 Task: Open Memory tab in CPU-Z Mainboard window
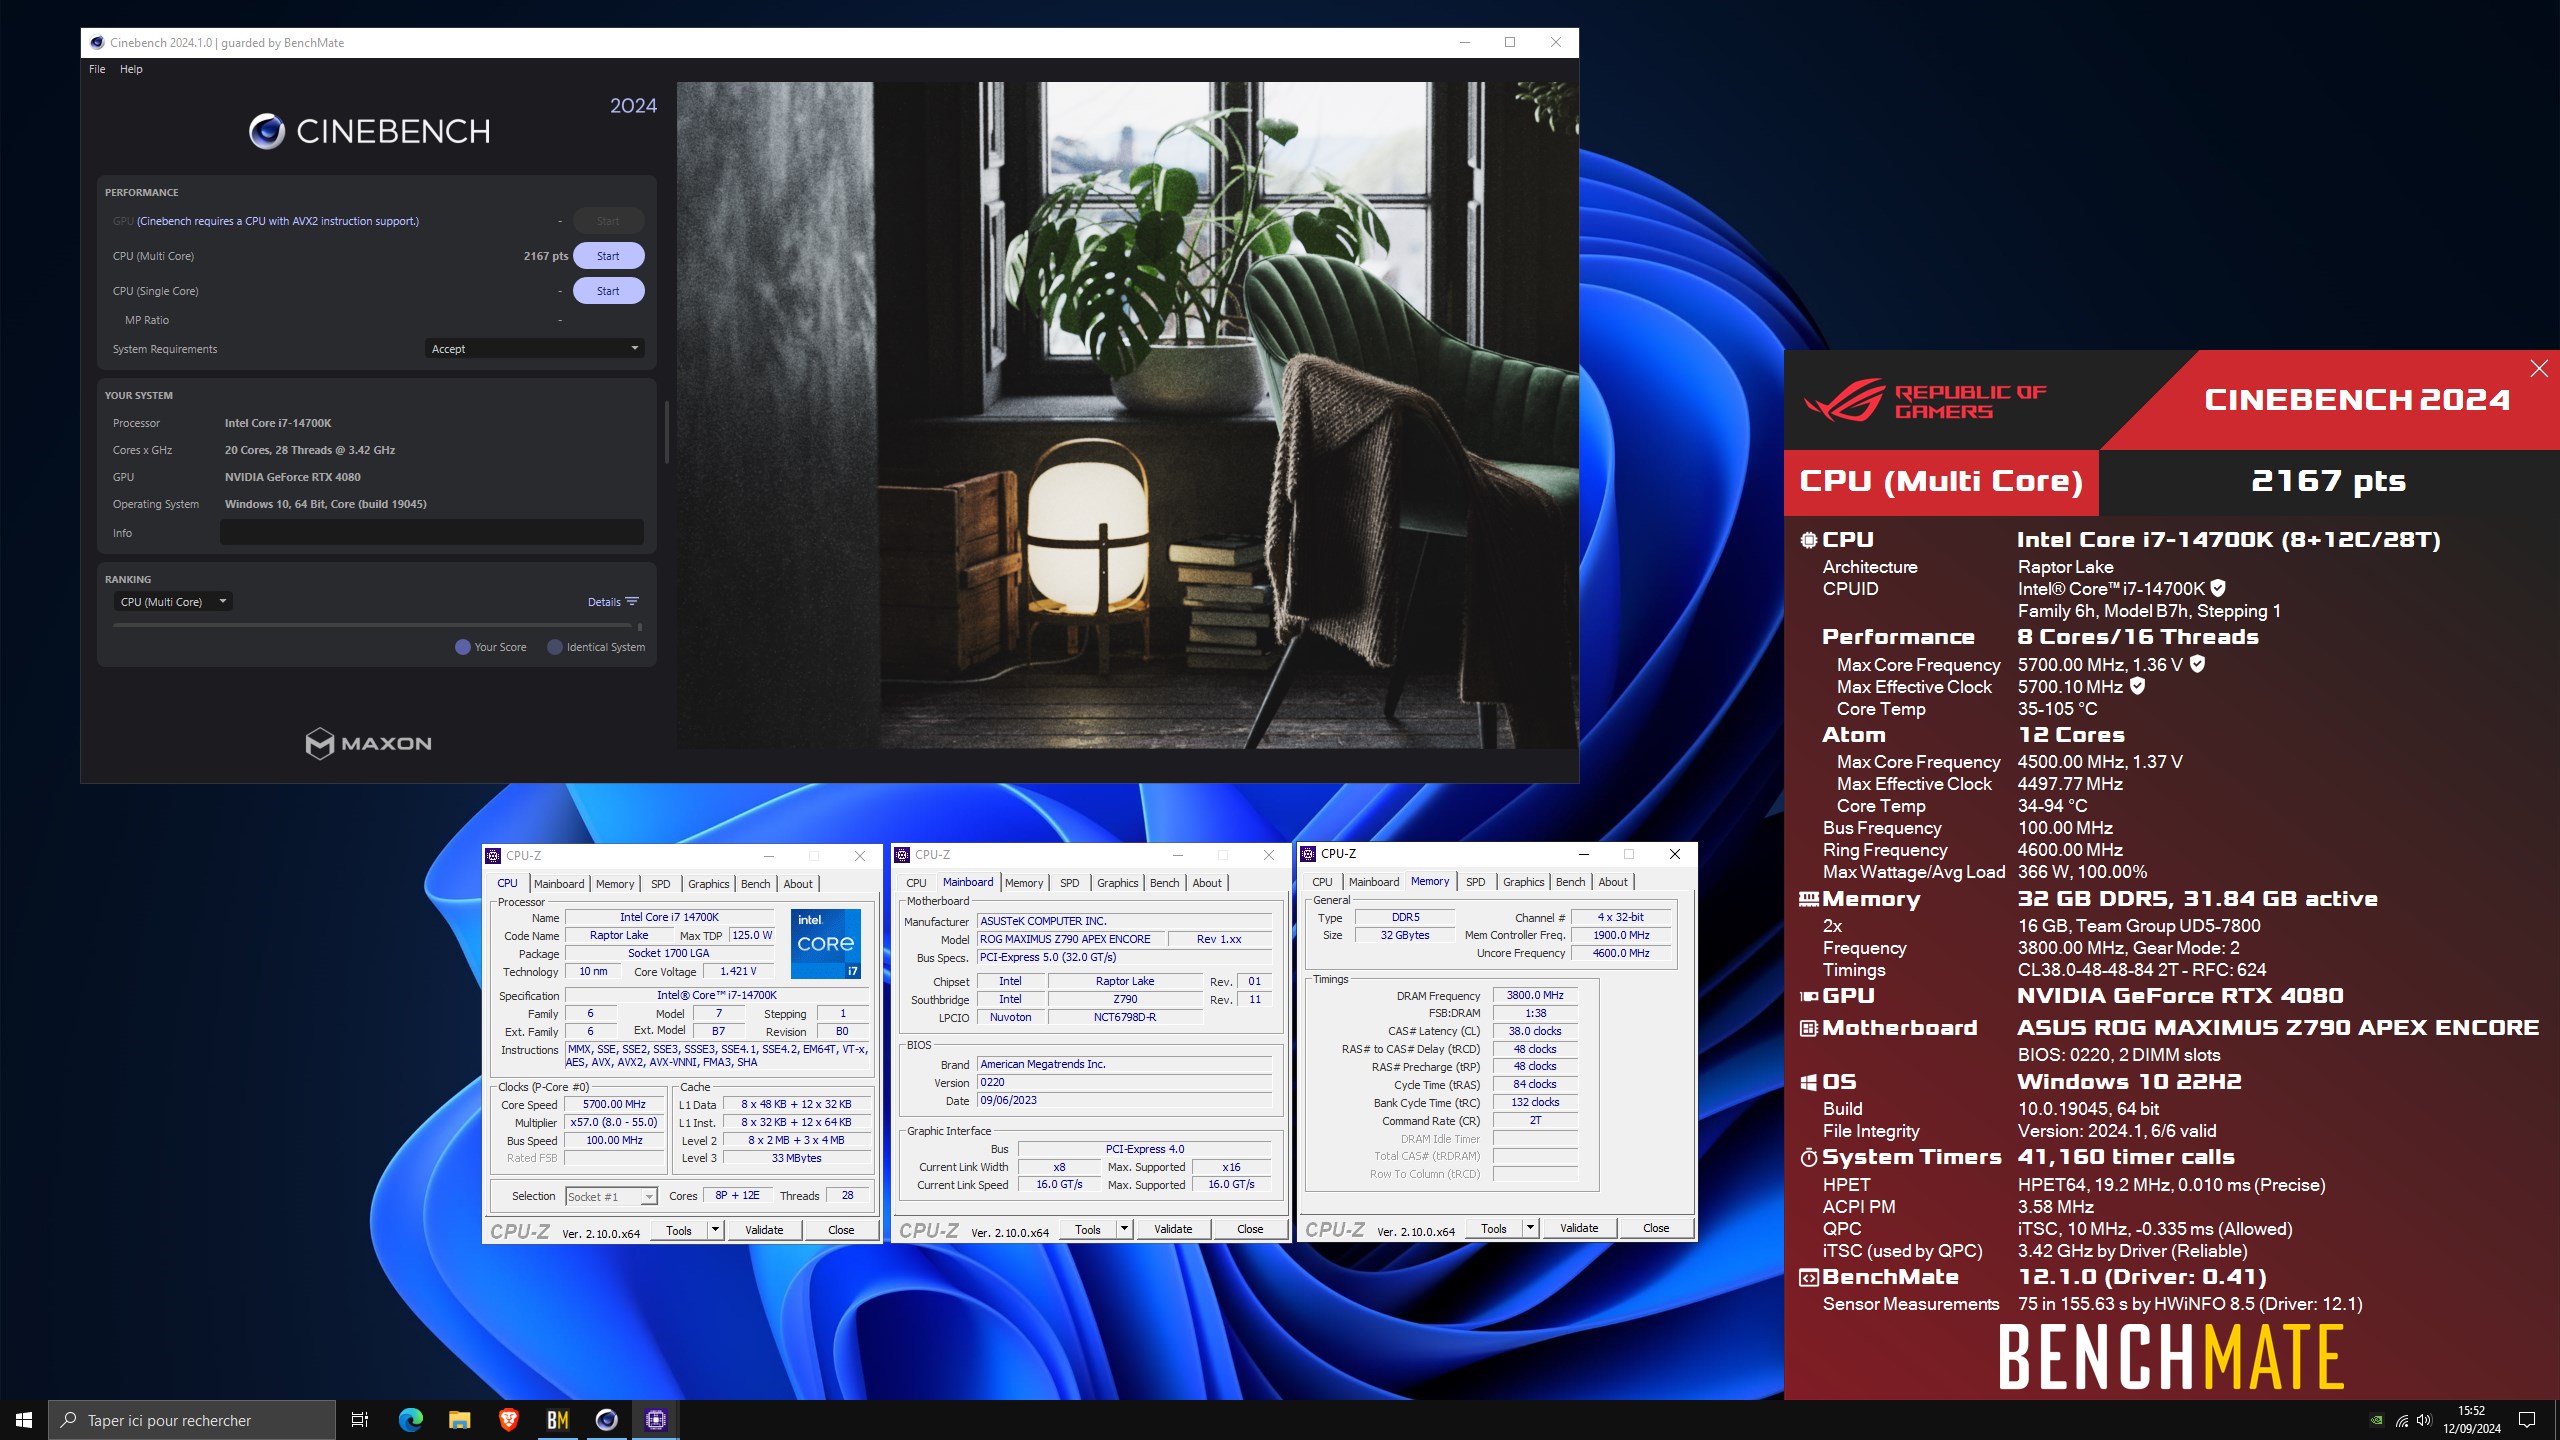[1024, 883]
